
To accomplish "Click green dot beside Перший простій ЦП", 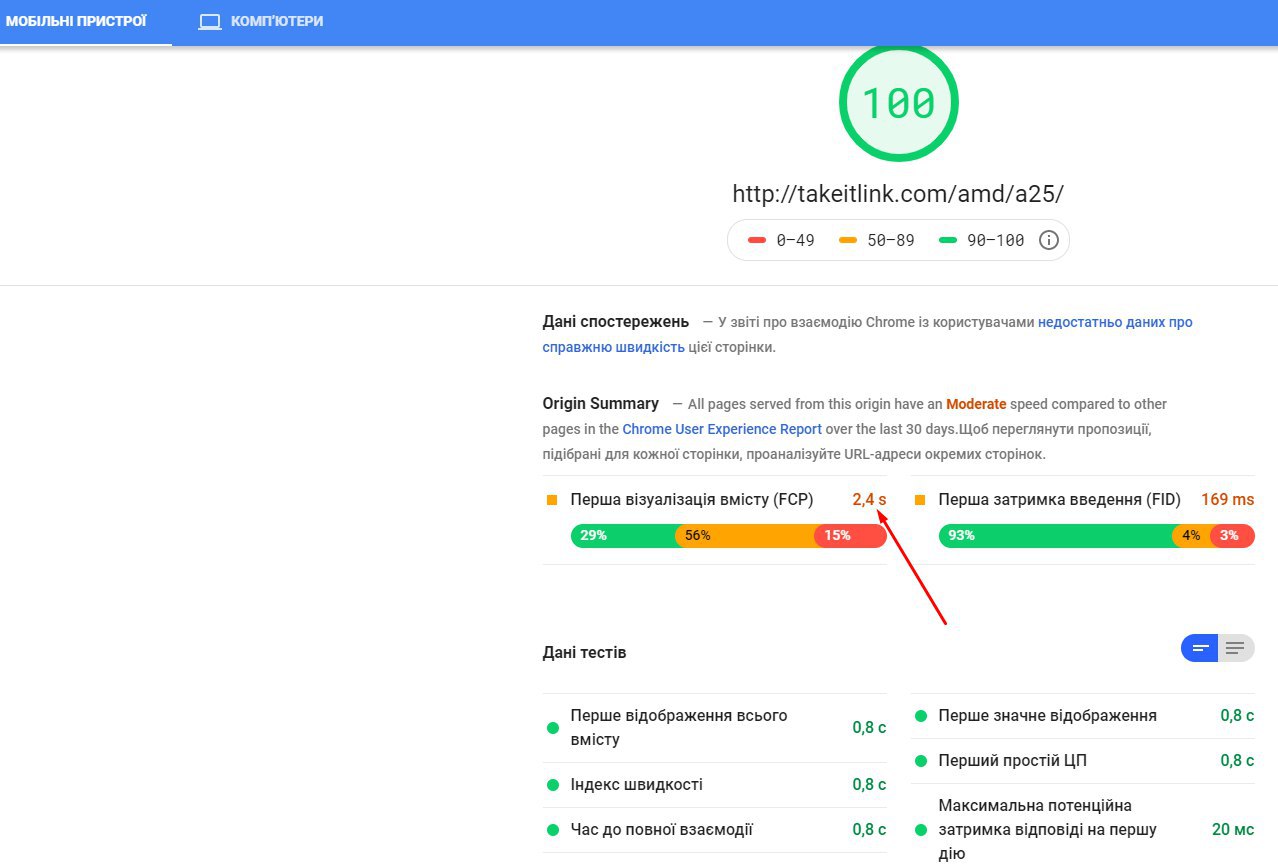I will (x=920, y=761).
